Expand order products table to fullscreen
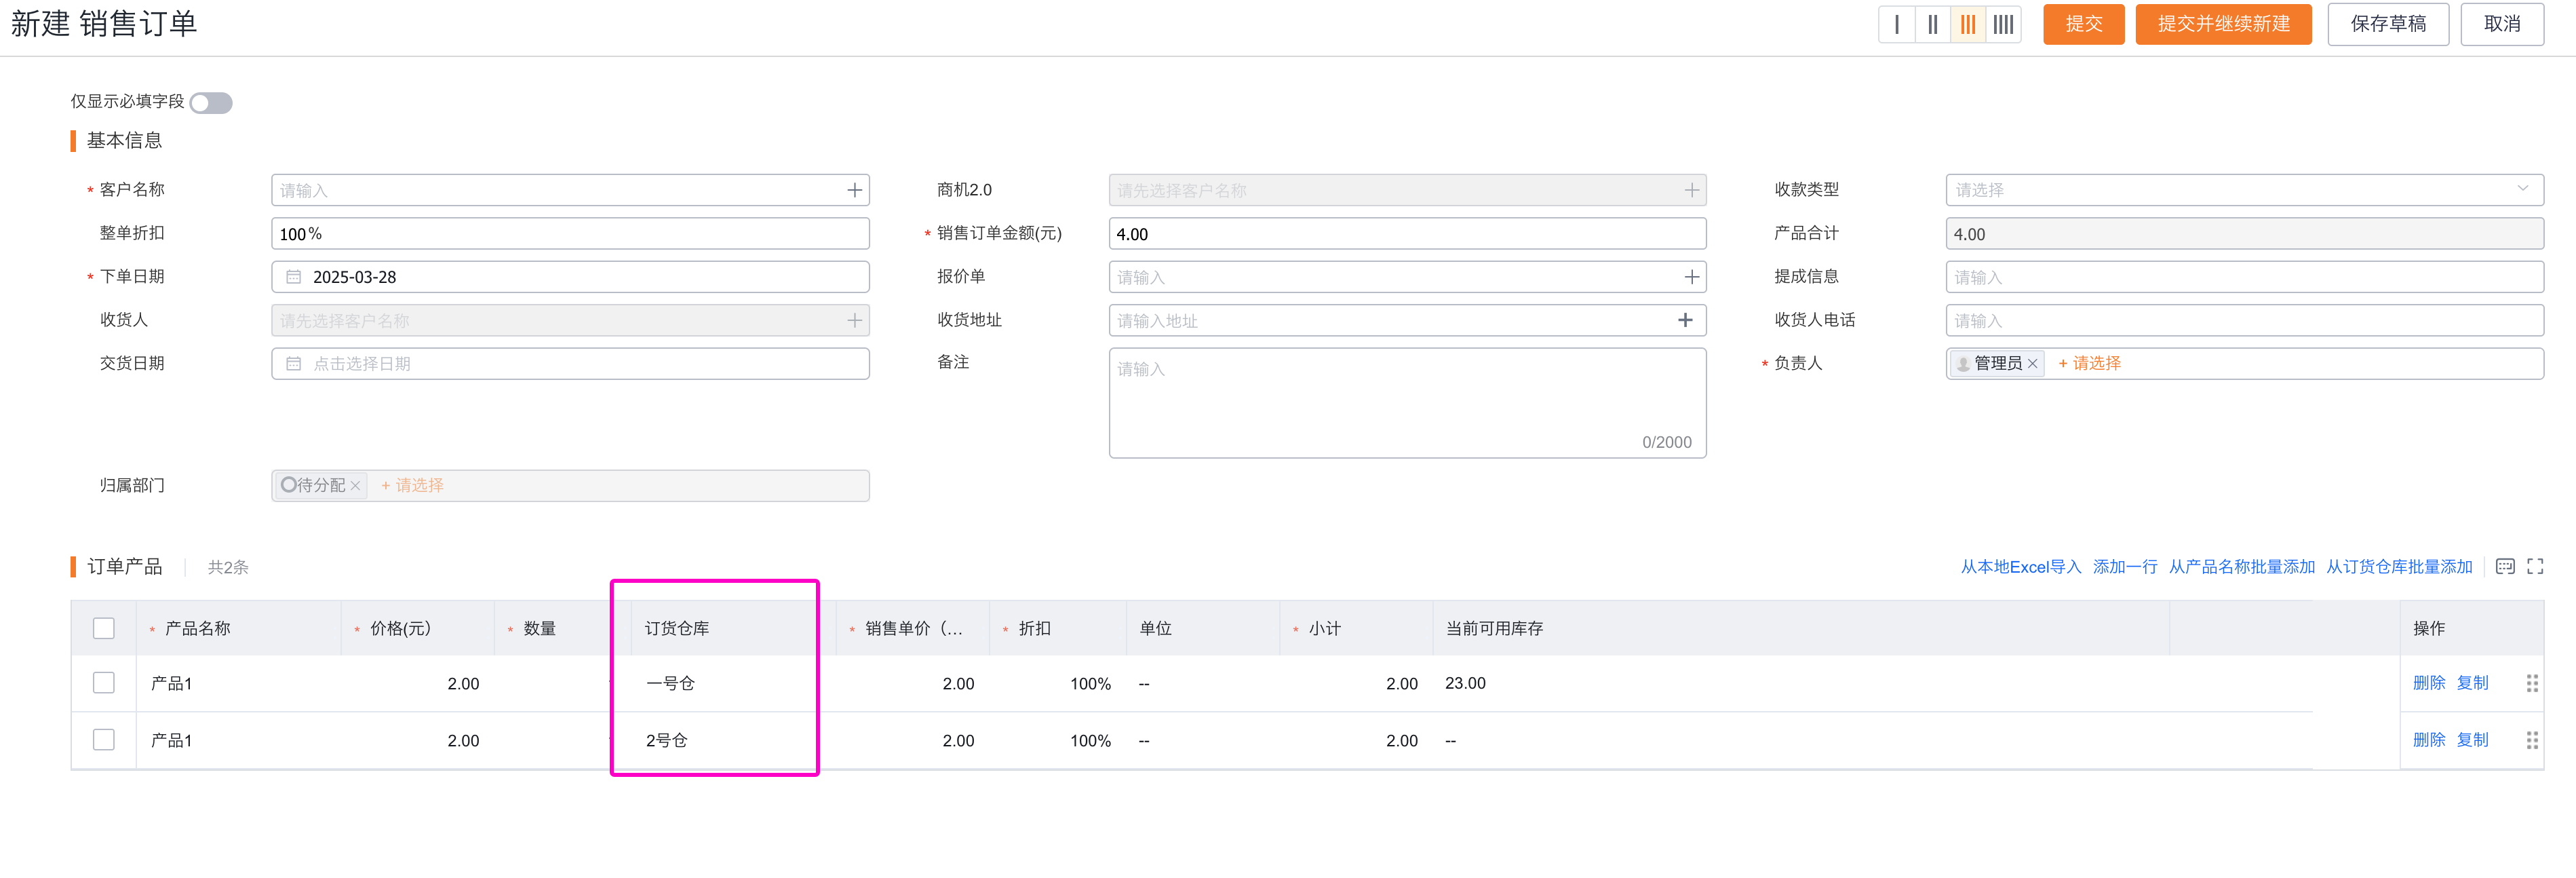The width and height of the screenshot is (2576, 878). pos(2535,567)
